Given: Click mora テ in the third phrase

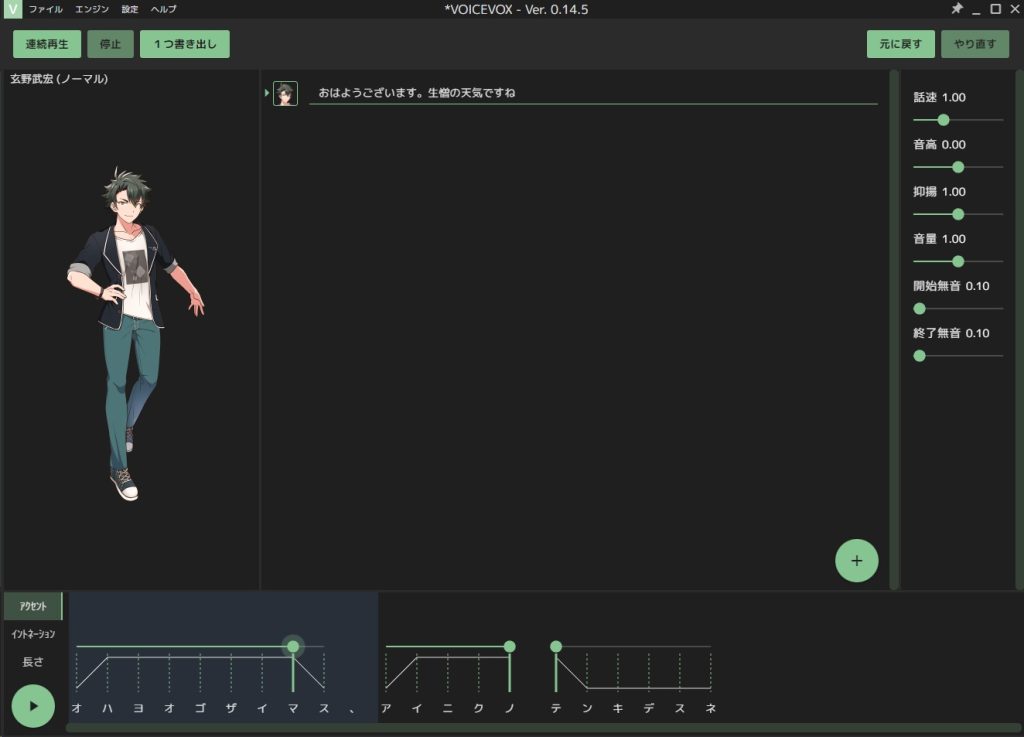Looking at the screenshot, I should 556,708.
